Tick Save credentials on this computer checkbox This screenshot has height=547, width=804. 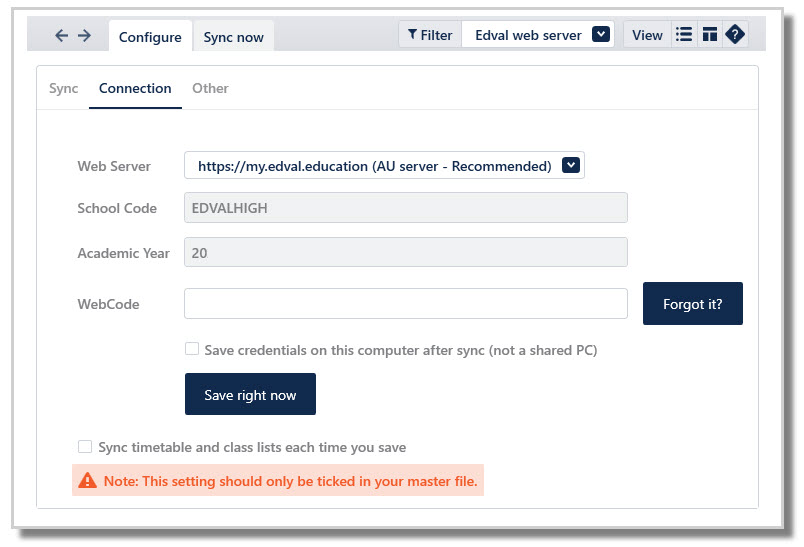192,349
